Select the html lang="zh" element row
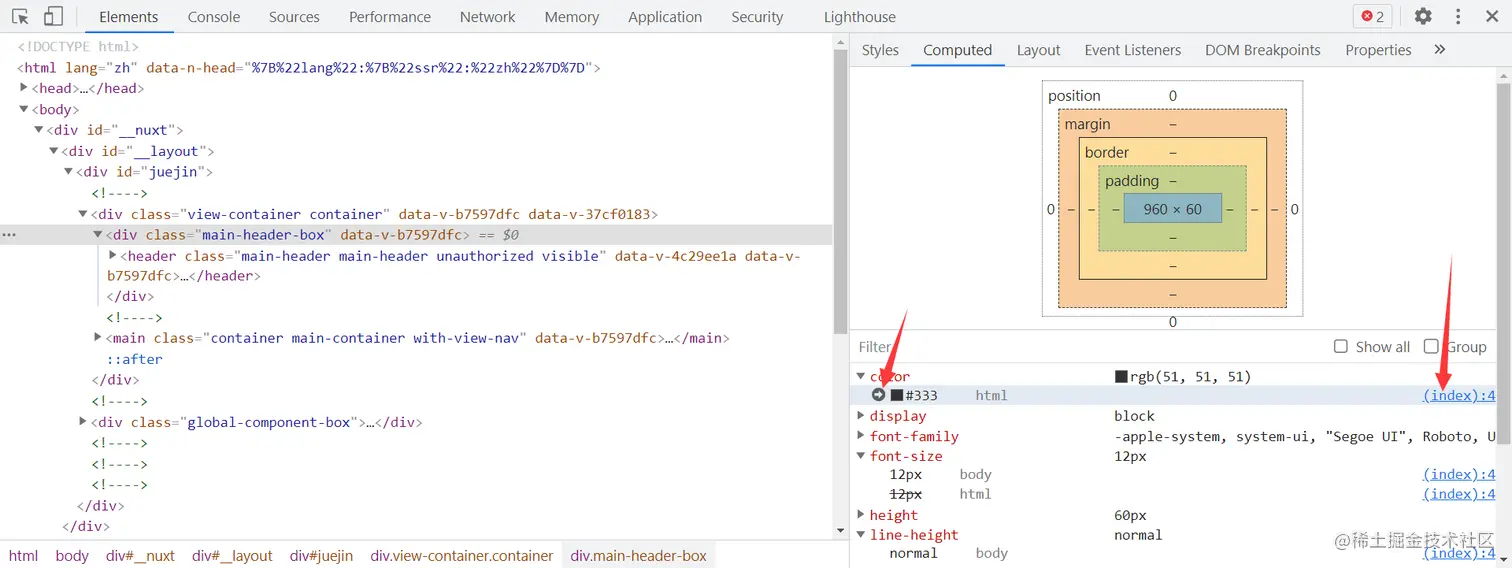1512x568 pixels. (x=309, y=67)
